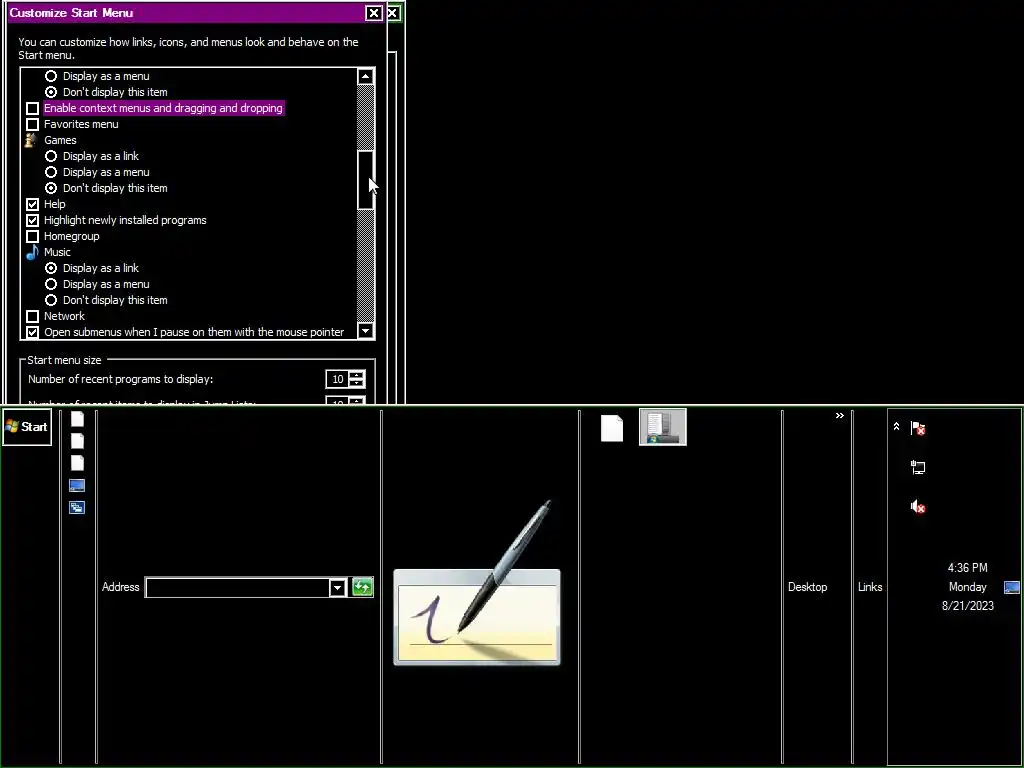This screenshot has width=1024, height=768.
Task: Open the network connection tray icon
Action: coord(918,467)
